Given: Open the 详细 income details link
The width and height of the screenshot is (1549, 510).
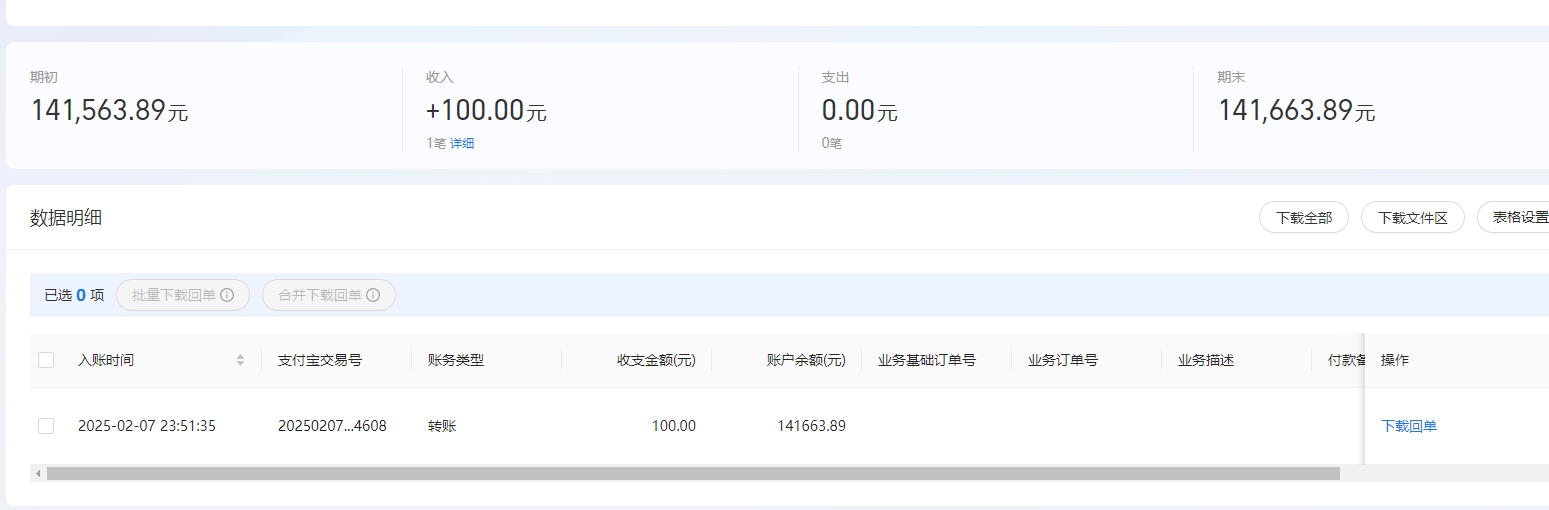Looking at the screenshot, I should 462,143.
